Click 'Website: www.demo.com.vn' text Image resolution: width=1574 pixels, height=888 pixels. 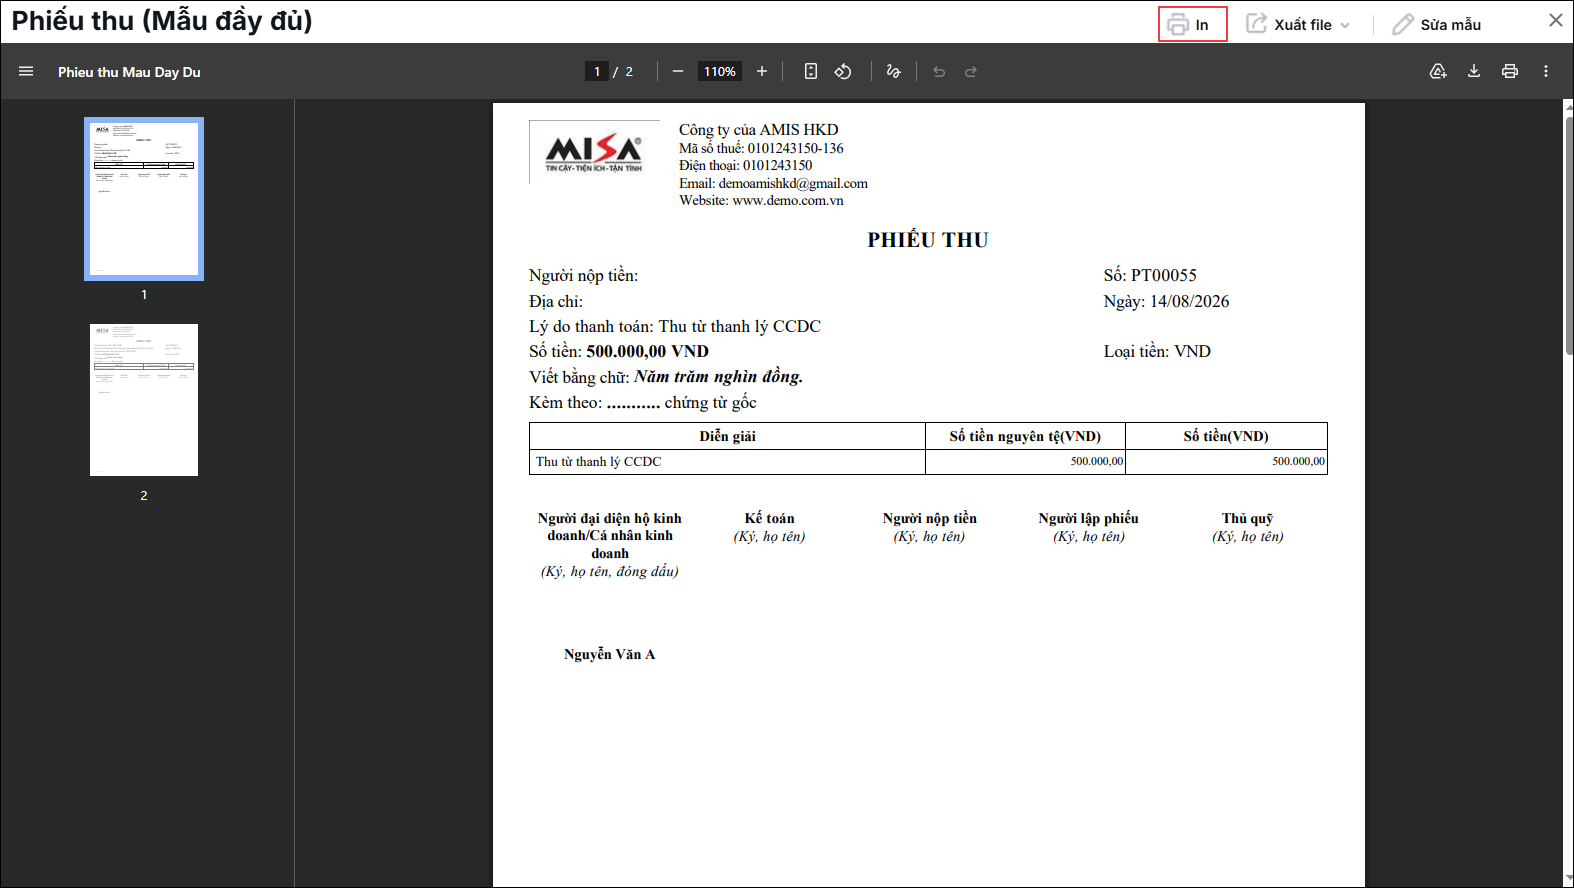click(x=761, y=200)
